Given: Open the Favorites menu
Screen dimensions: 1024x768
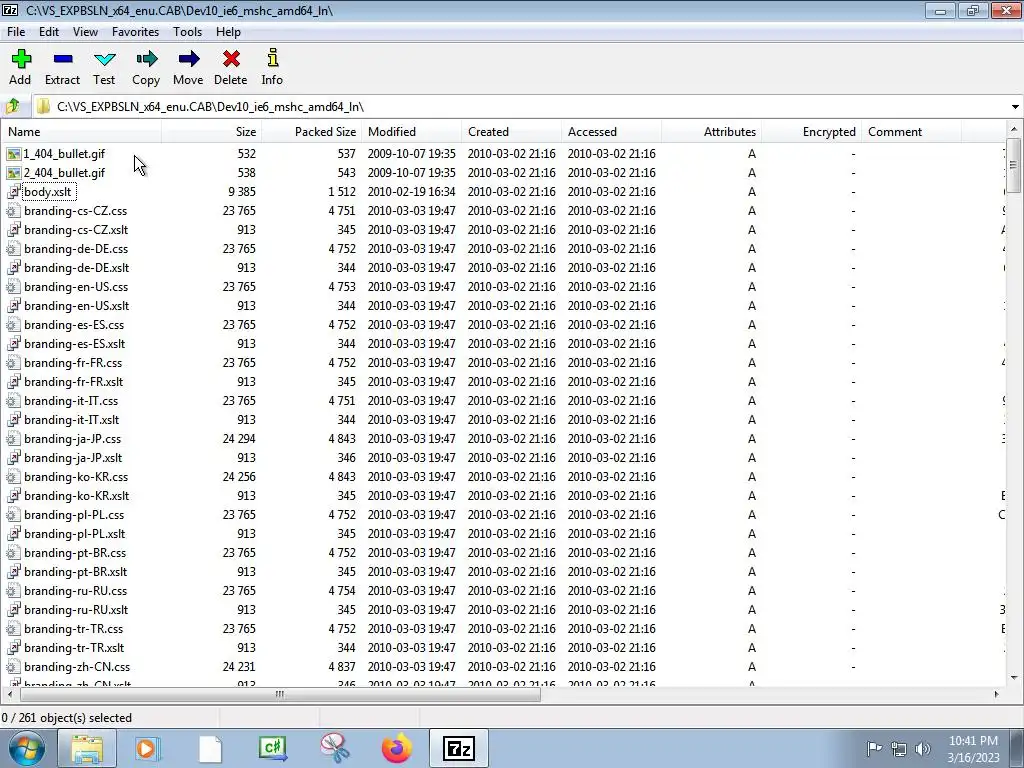Looking at the screenshot, I should click(x=135, y=31).
